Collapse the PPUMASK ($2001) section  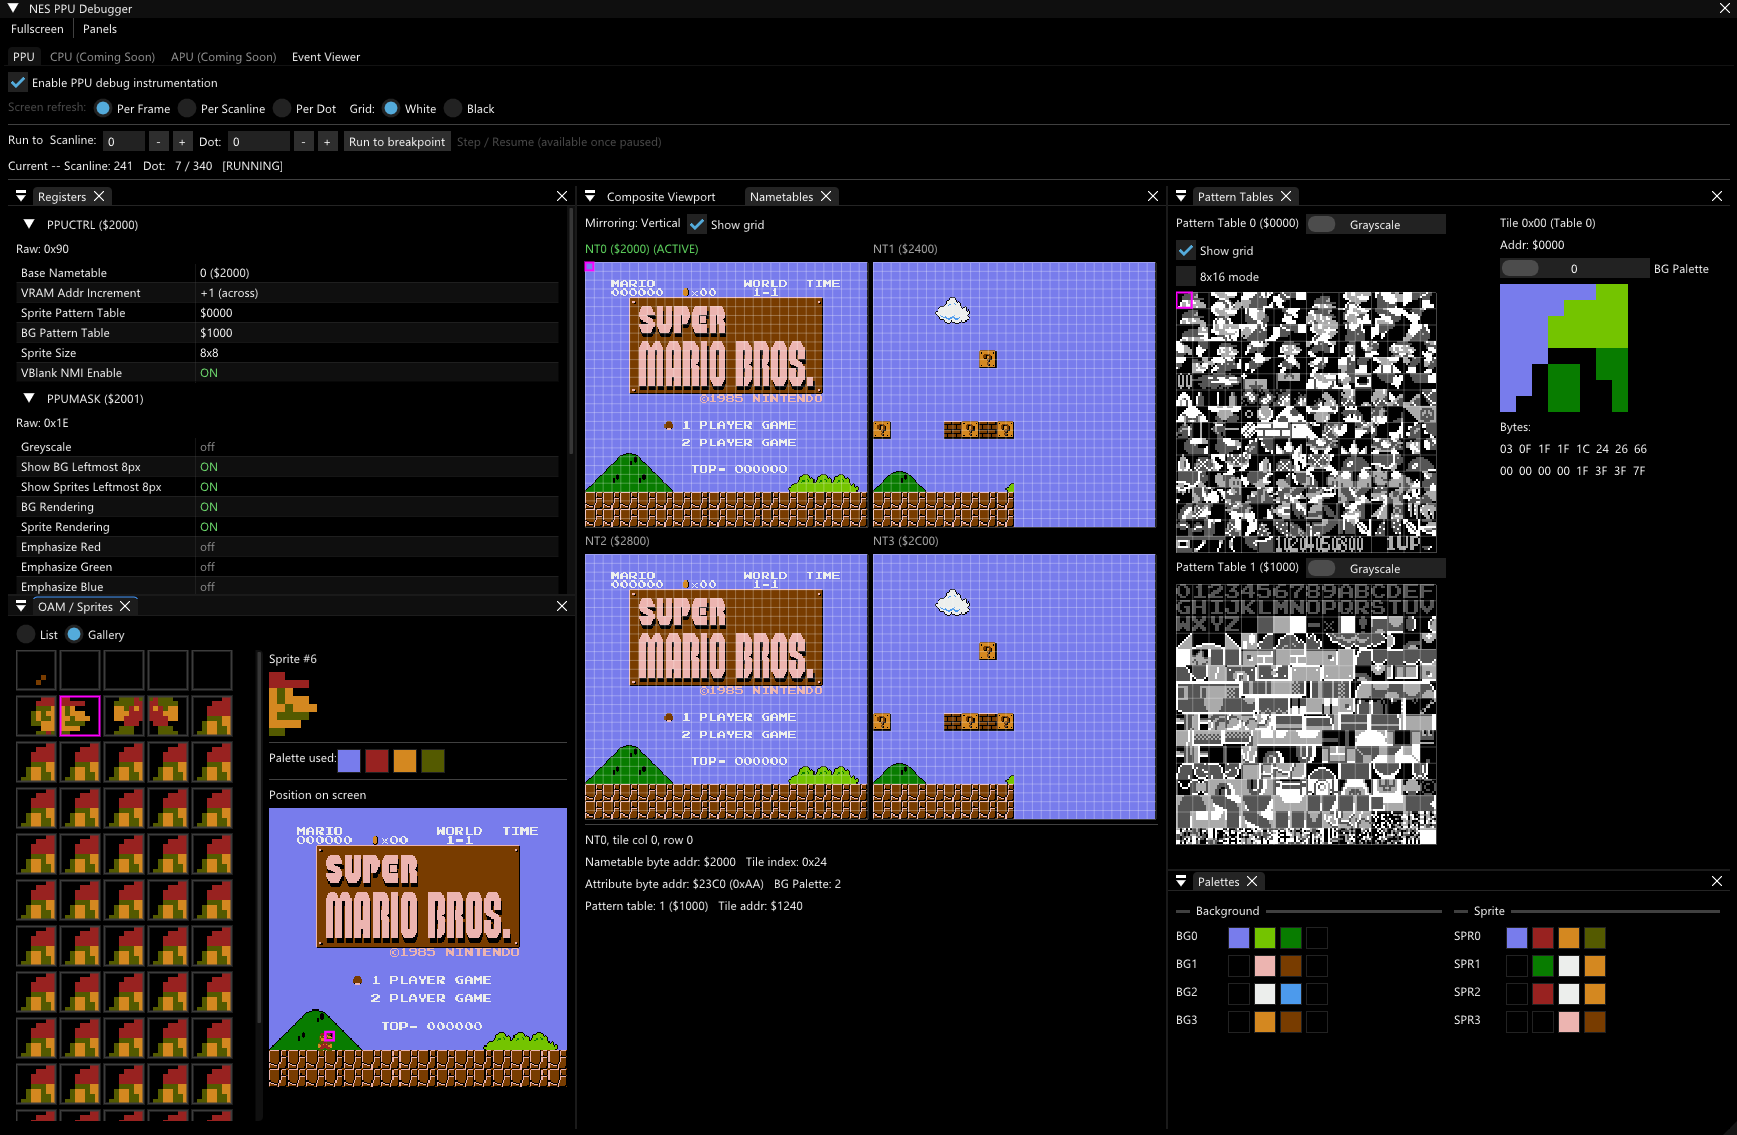click(29, 399)
